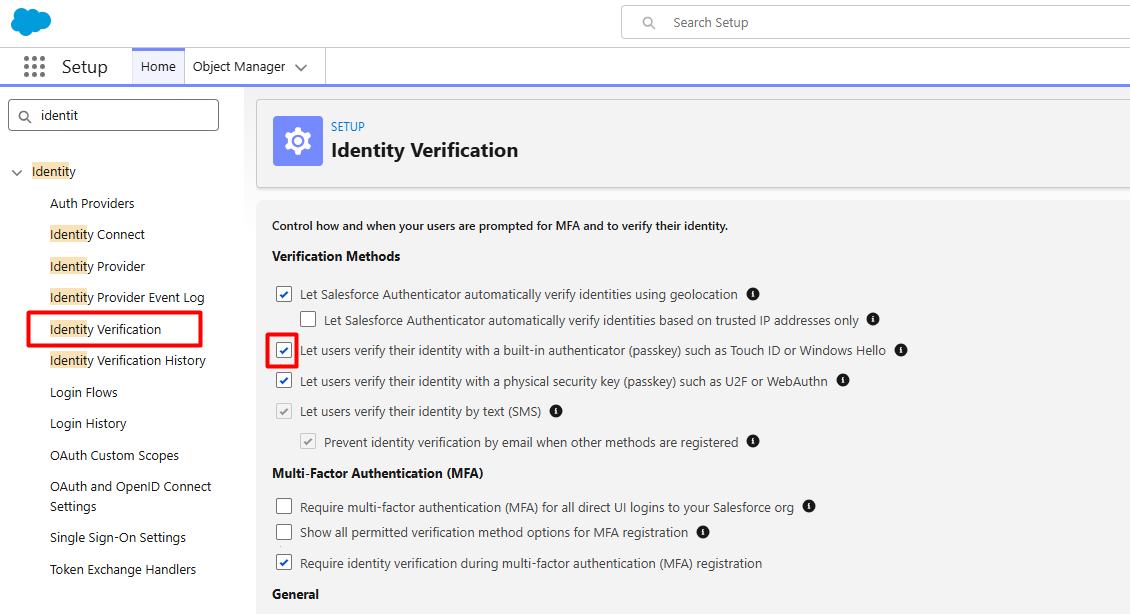Click the Identity section label in sidebar

54,172
